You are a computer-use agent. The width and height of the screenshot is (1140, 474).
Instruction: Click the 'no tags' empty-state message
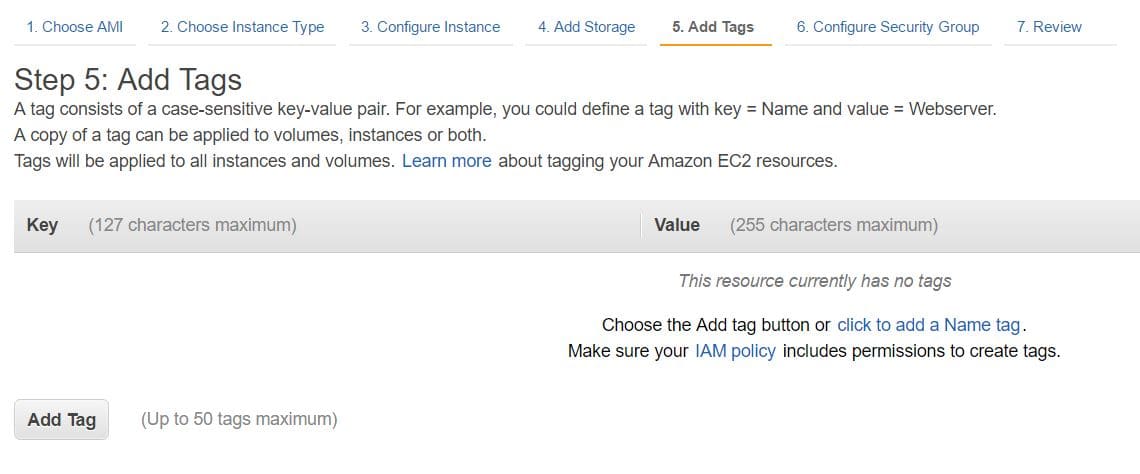pyautogui.click(x=814, y=281)
